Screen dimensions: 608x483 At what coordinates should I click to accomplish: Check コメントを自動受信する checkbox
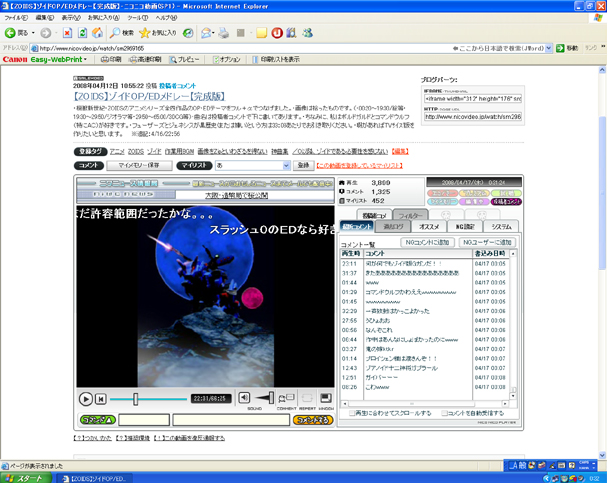(444, 413)
